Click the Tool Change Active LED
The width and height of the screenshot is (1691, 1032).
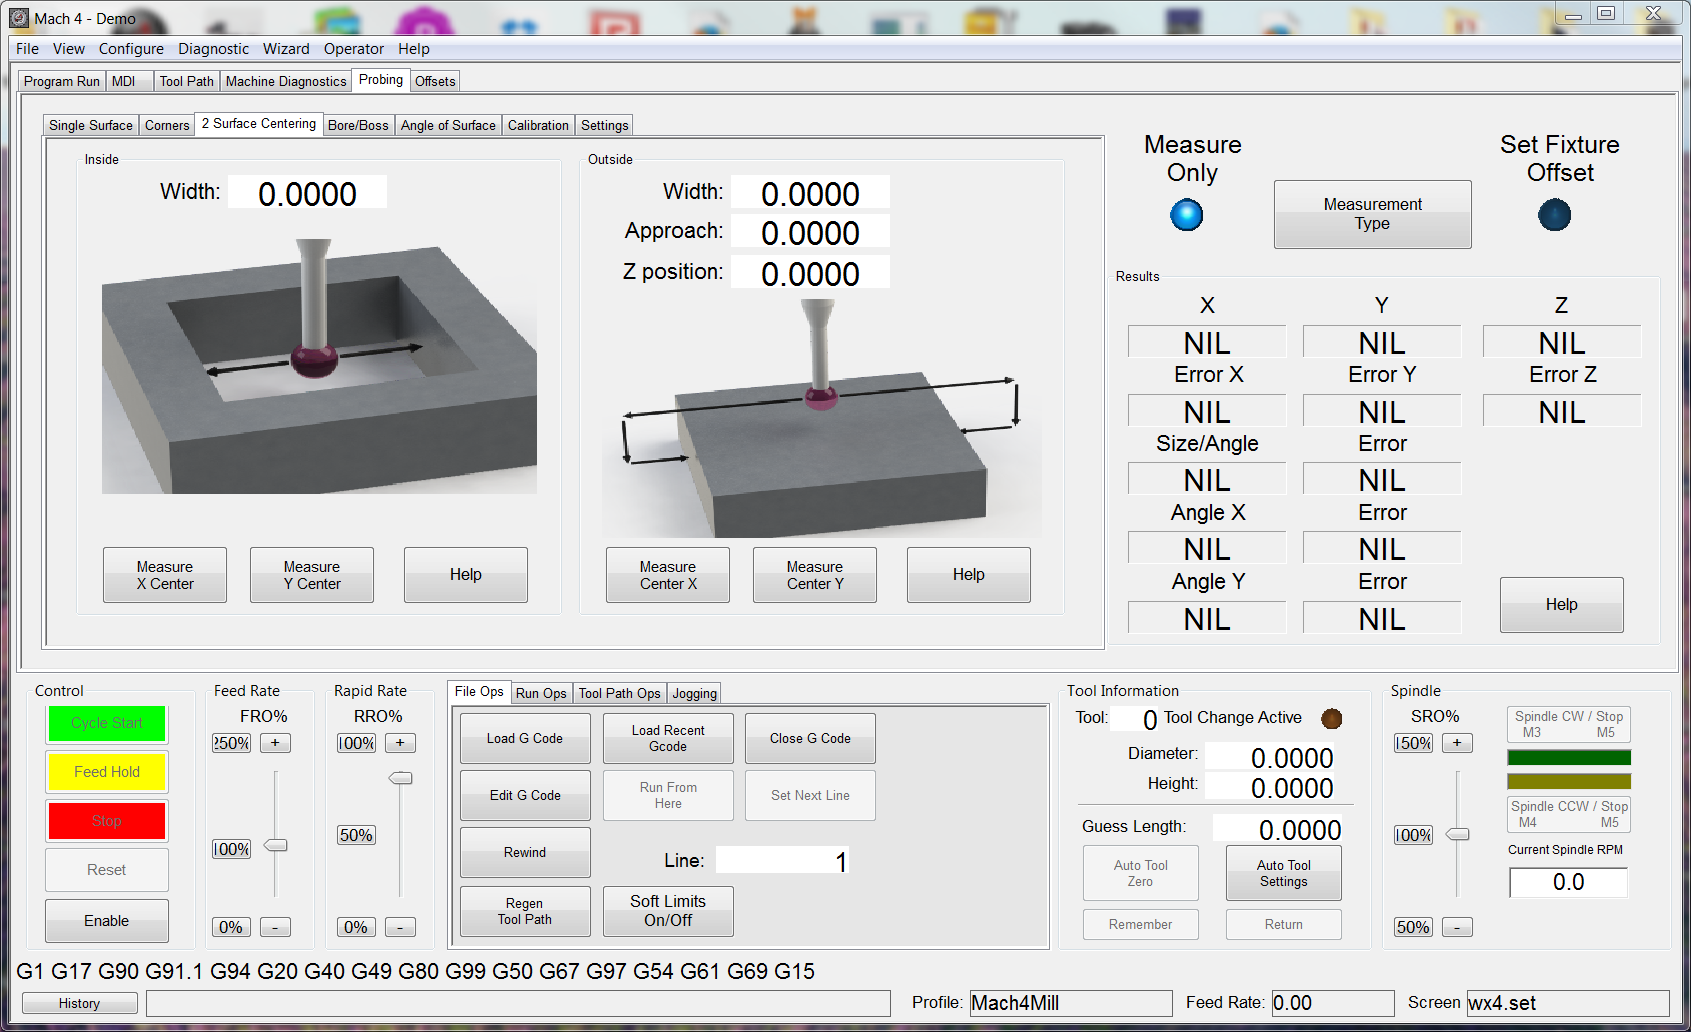click(1331, 718)
